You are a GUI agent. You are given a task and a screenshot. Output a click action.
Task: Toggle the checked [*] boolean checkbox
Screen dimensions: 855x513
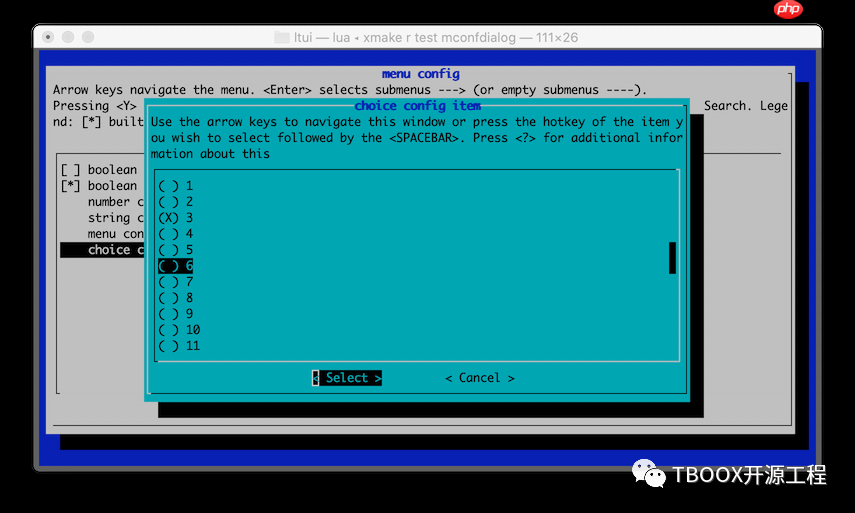point(70,186)
